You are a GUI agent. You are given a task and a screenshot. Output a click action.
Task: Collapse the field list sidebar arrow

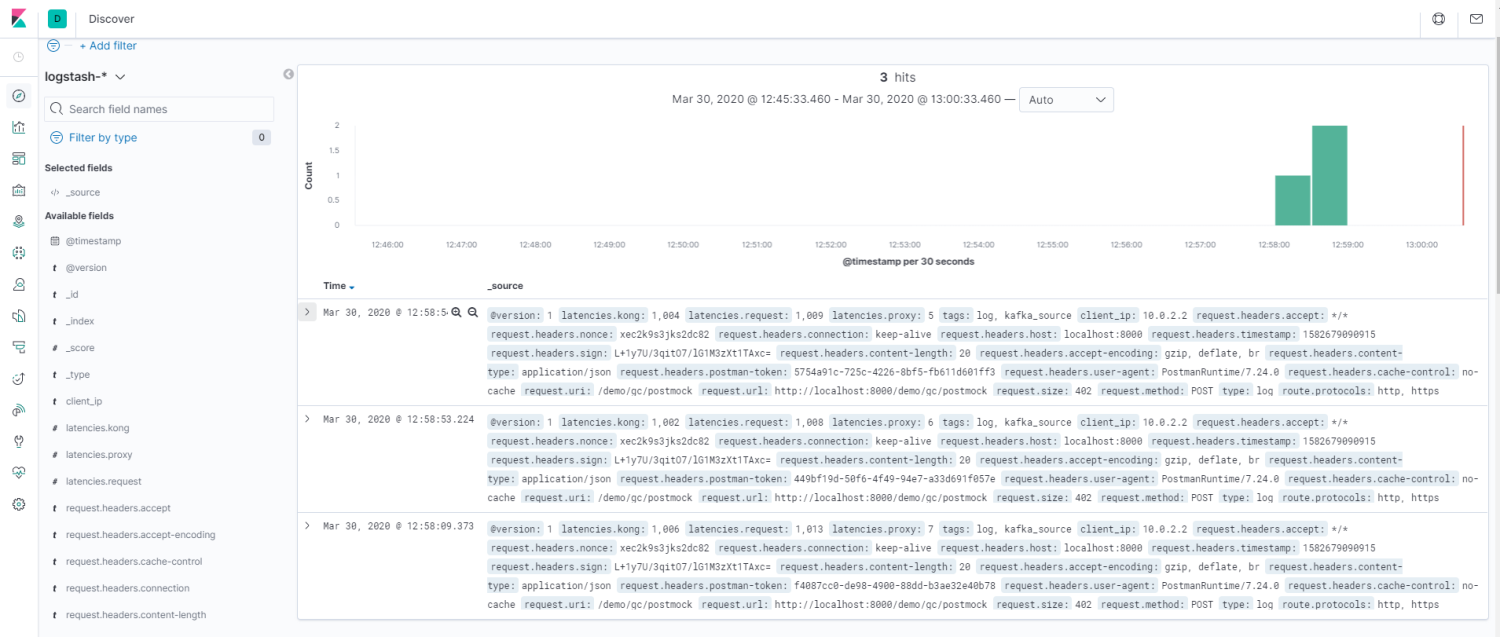pyautogui.click(x=288, y=74)
